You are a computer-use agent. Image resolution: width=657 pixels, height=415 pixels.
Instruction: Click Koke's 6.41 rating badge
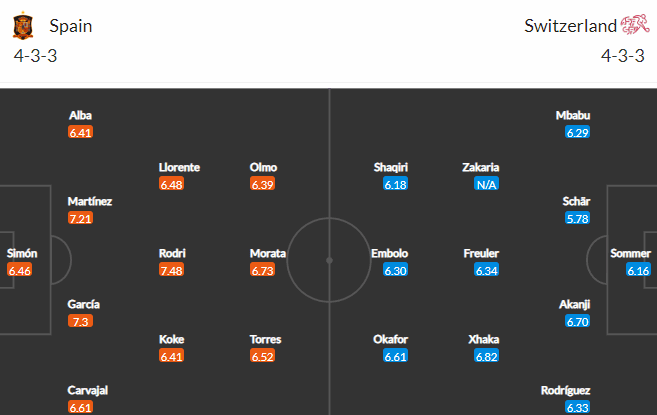point(172,356)
